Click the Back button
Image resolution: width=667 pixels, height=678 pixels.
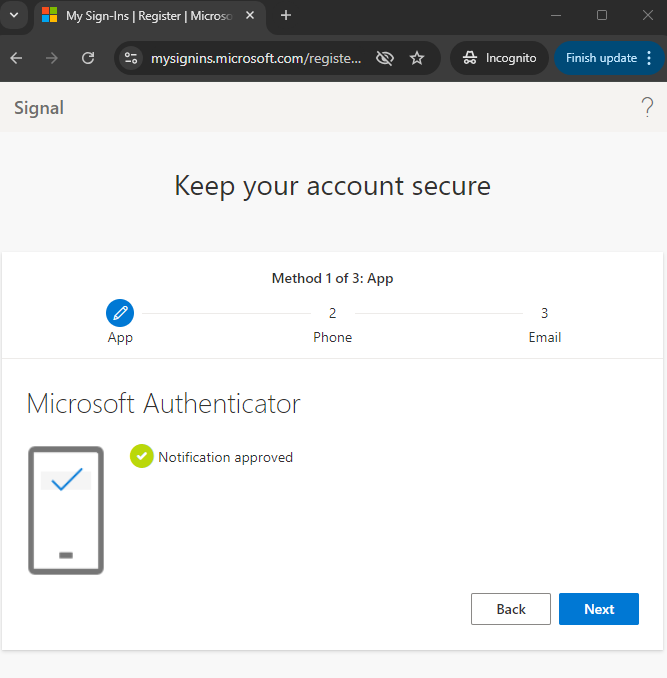pos(511,609)
